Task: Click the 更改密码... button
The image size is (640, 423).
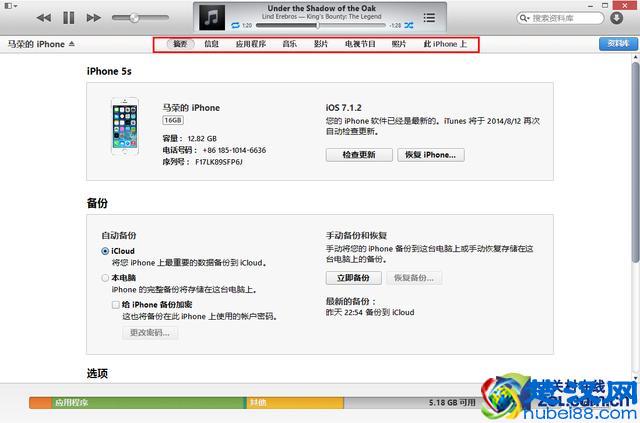Action: coord(150,333)
